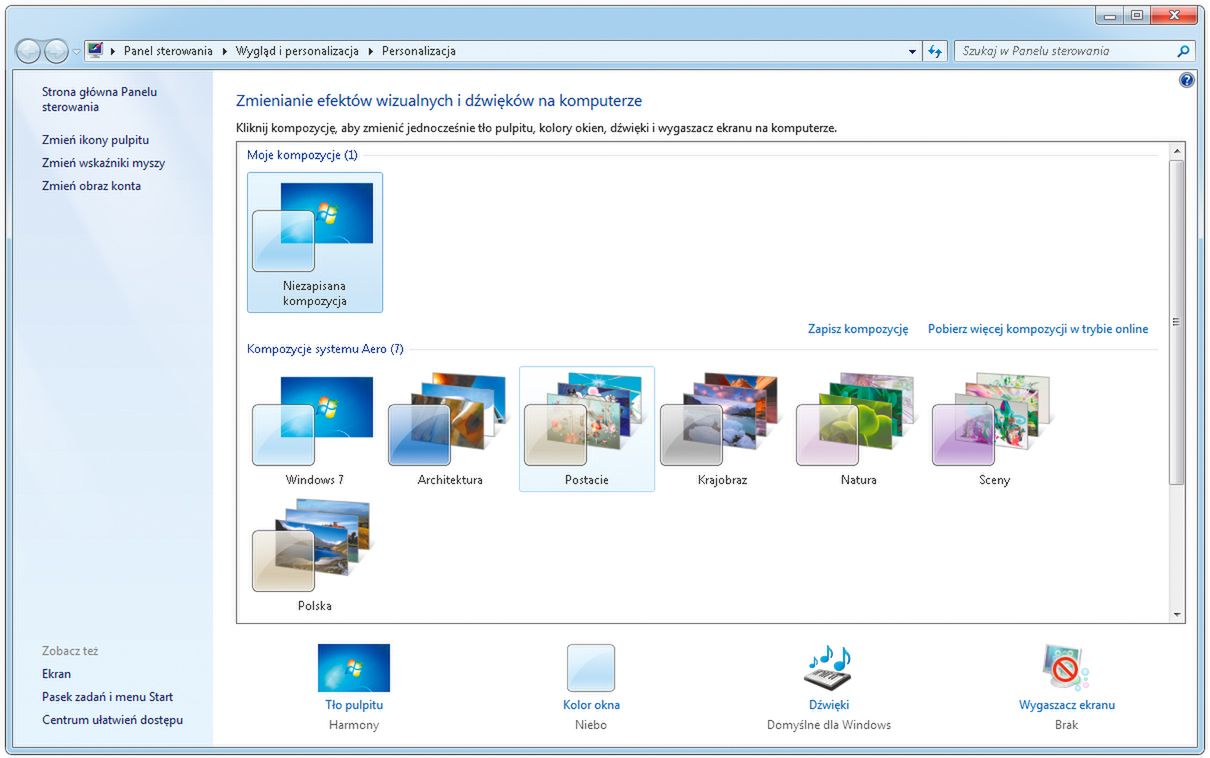1210x758 pixels.
Task: Click 'Moje kompozycje (1)' group header
Action: [302, 155]
